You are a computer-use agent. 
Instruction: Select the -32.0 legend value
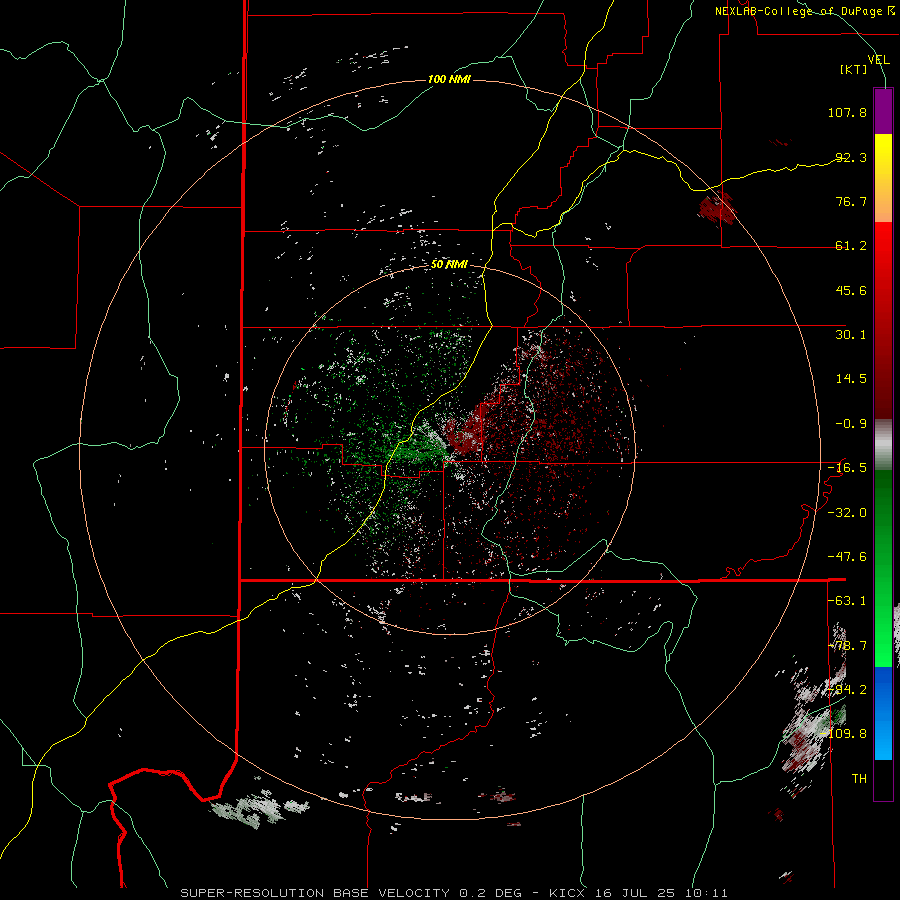(847, 512)
